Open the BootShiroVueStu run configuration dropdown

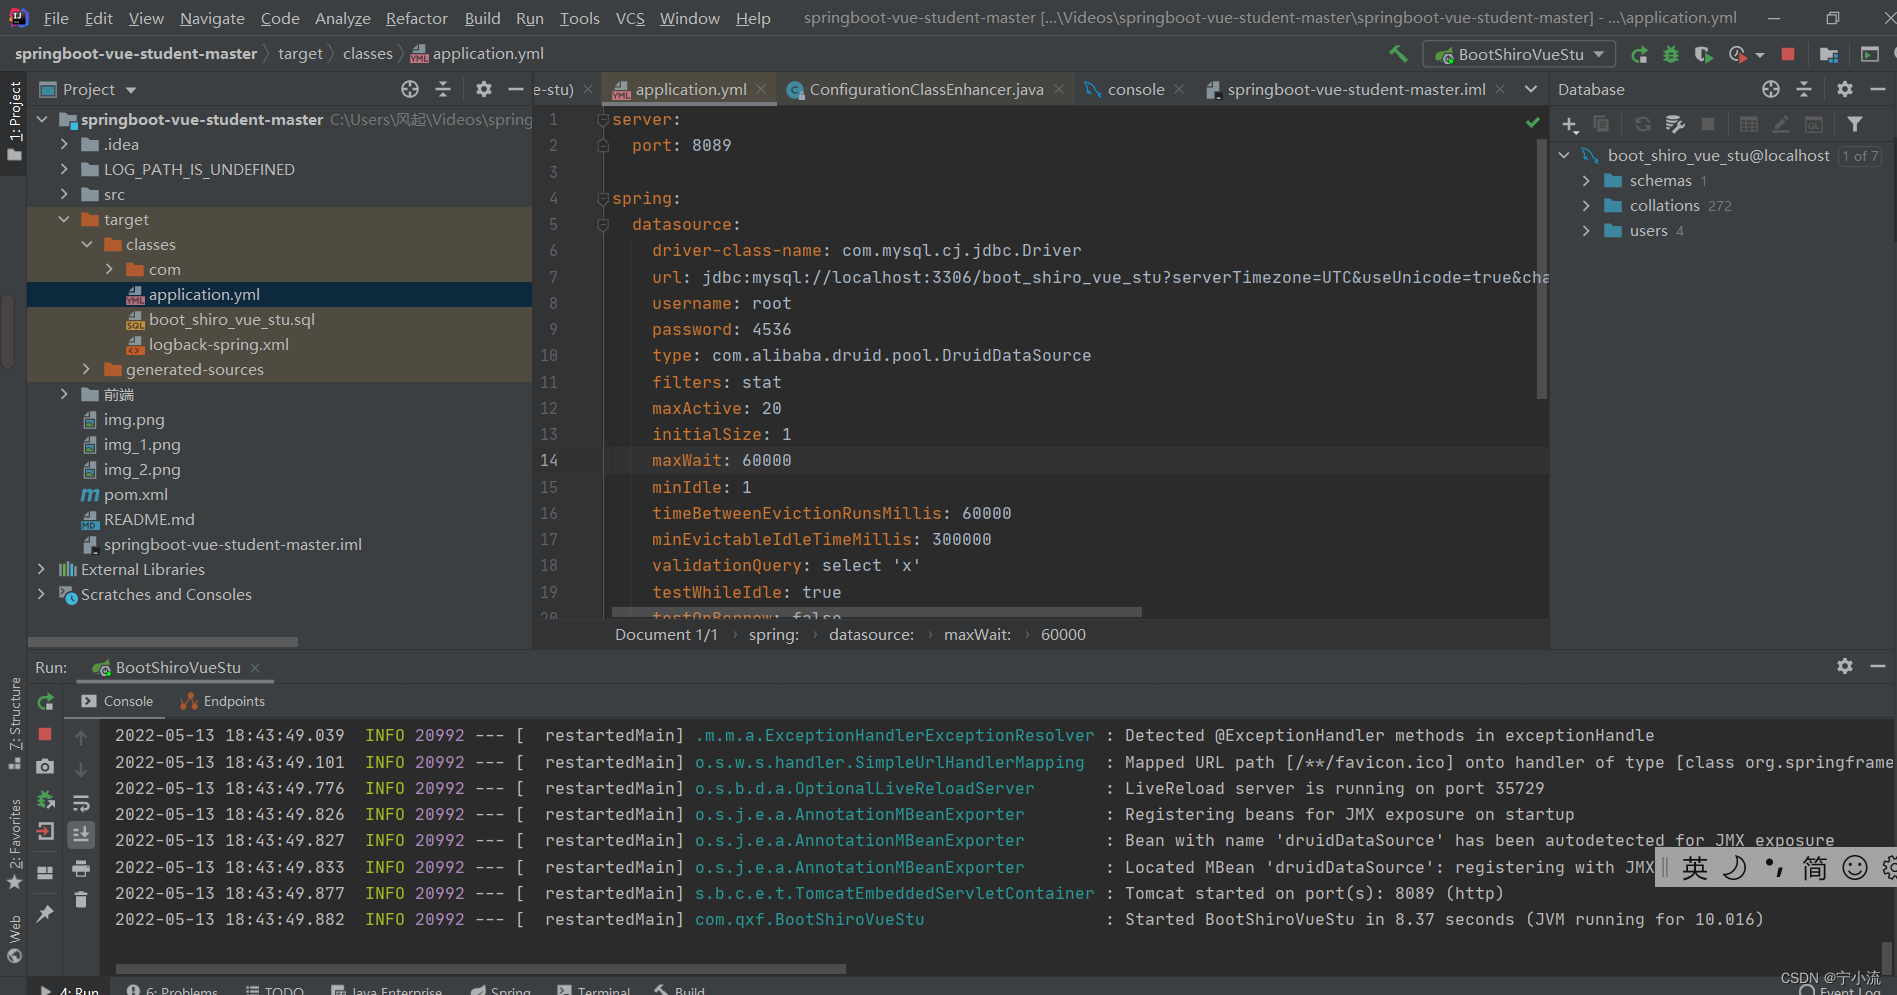point(1519,54)
